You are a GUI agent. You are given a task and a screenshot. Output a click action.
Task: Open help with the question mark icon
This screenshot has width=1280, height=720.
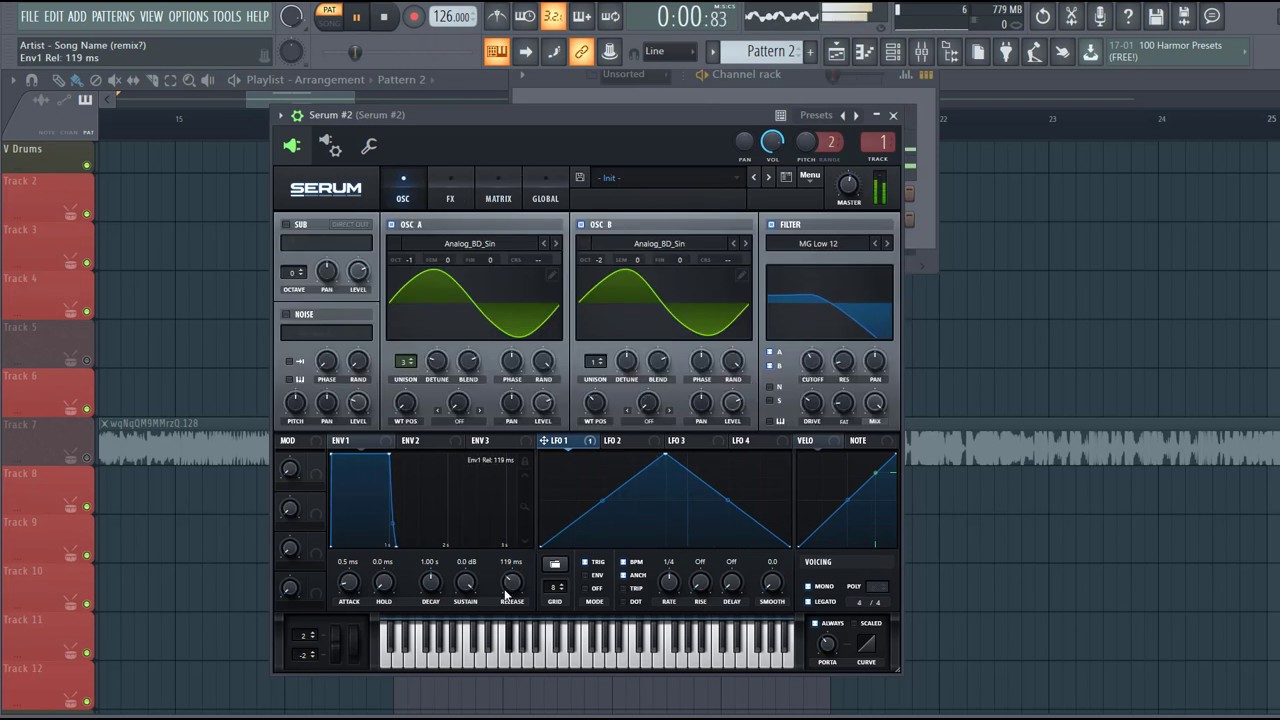(1128, 16)
